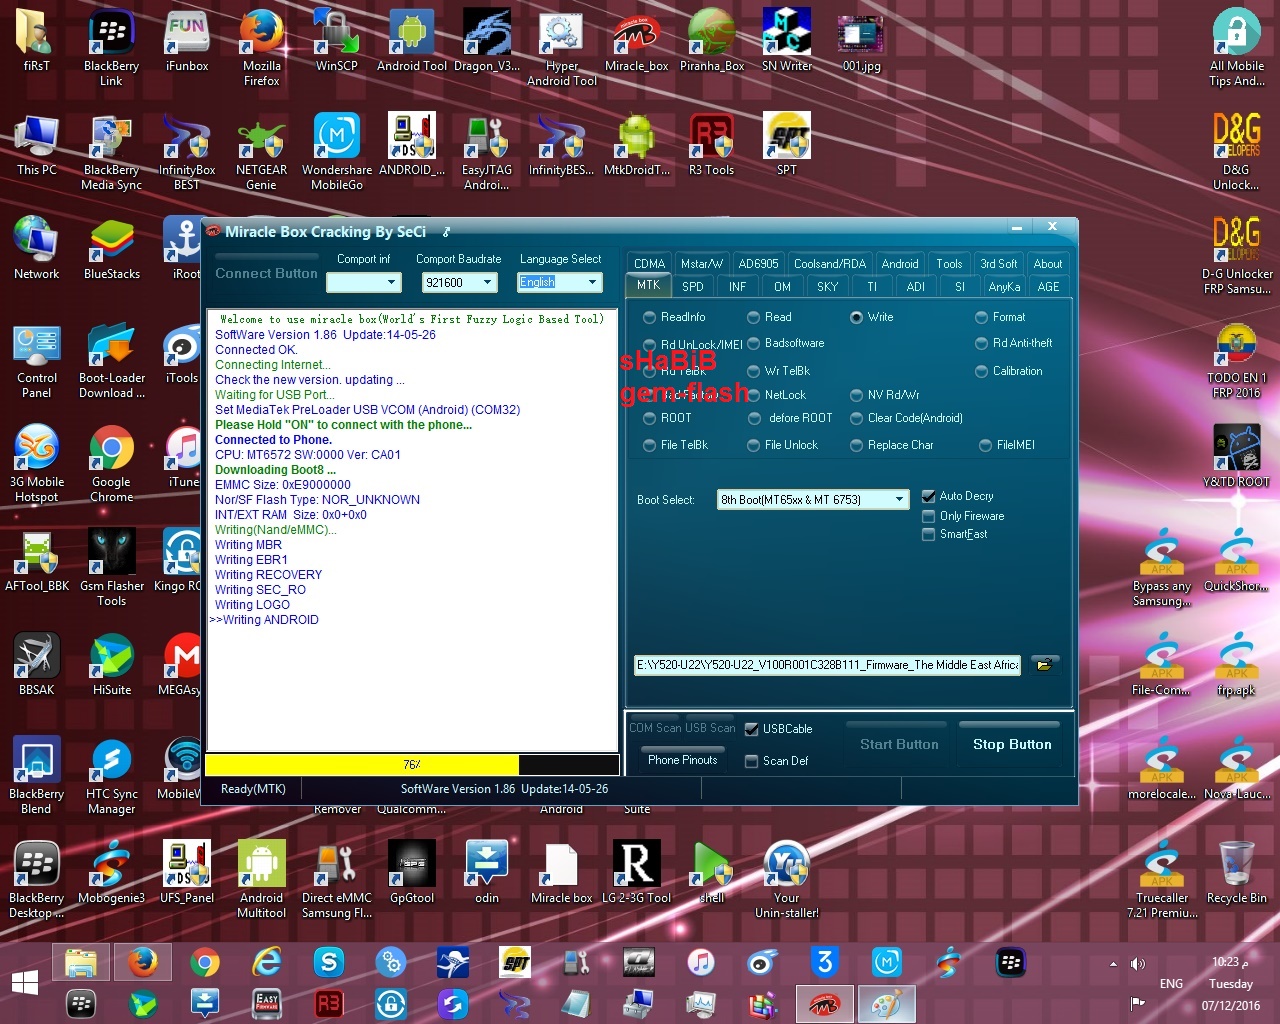This screenshot has width=1280, height=1024.
Task: Launch WinSCP from the desktop
Action: (x=337, y=40)
